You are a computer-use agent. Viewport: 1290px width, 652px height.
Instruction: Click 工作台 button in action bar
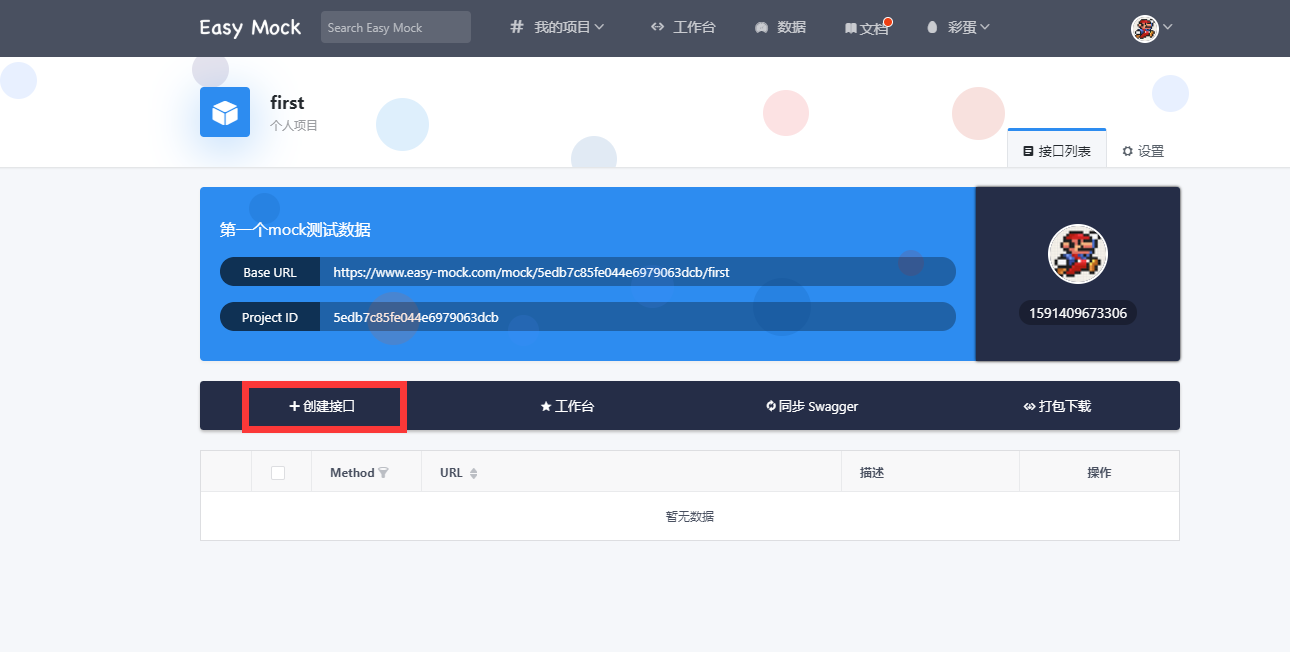click(567, 406)
